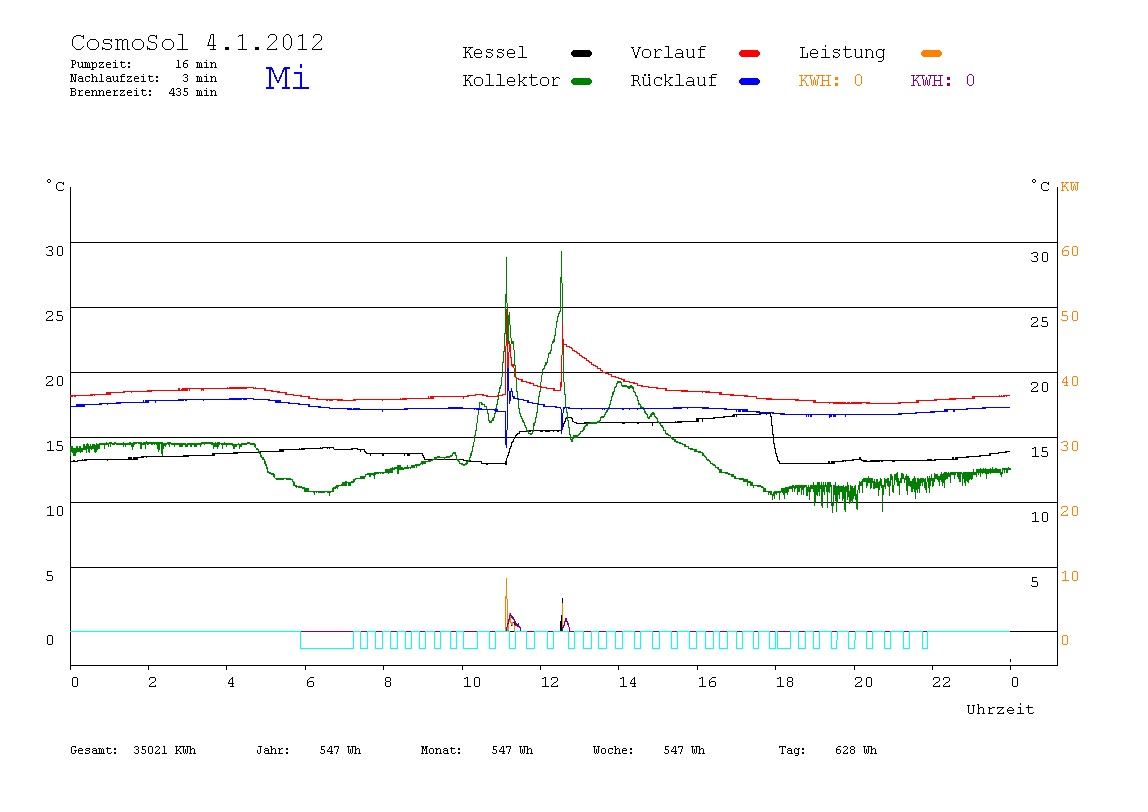1148x812 pixels.
Task: Click the "Kollektor" legend label
Action: click(511, 81)
